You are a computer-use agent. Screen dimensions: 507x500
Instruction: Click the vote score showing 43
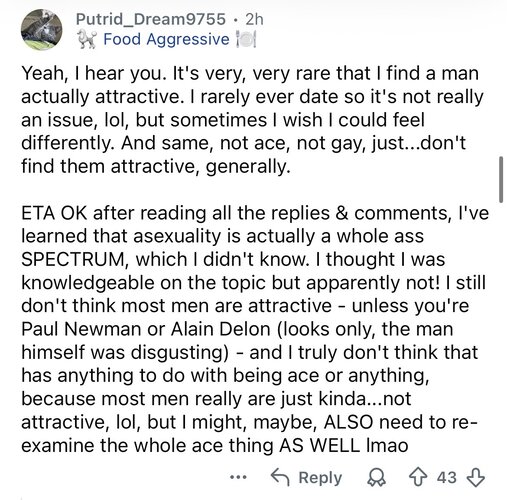tap(446, 477)
